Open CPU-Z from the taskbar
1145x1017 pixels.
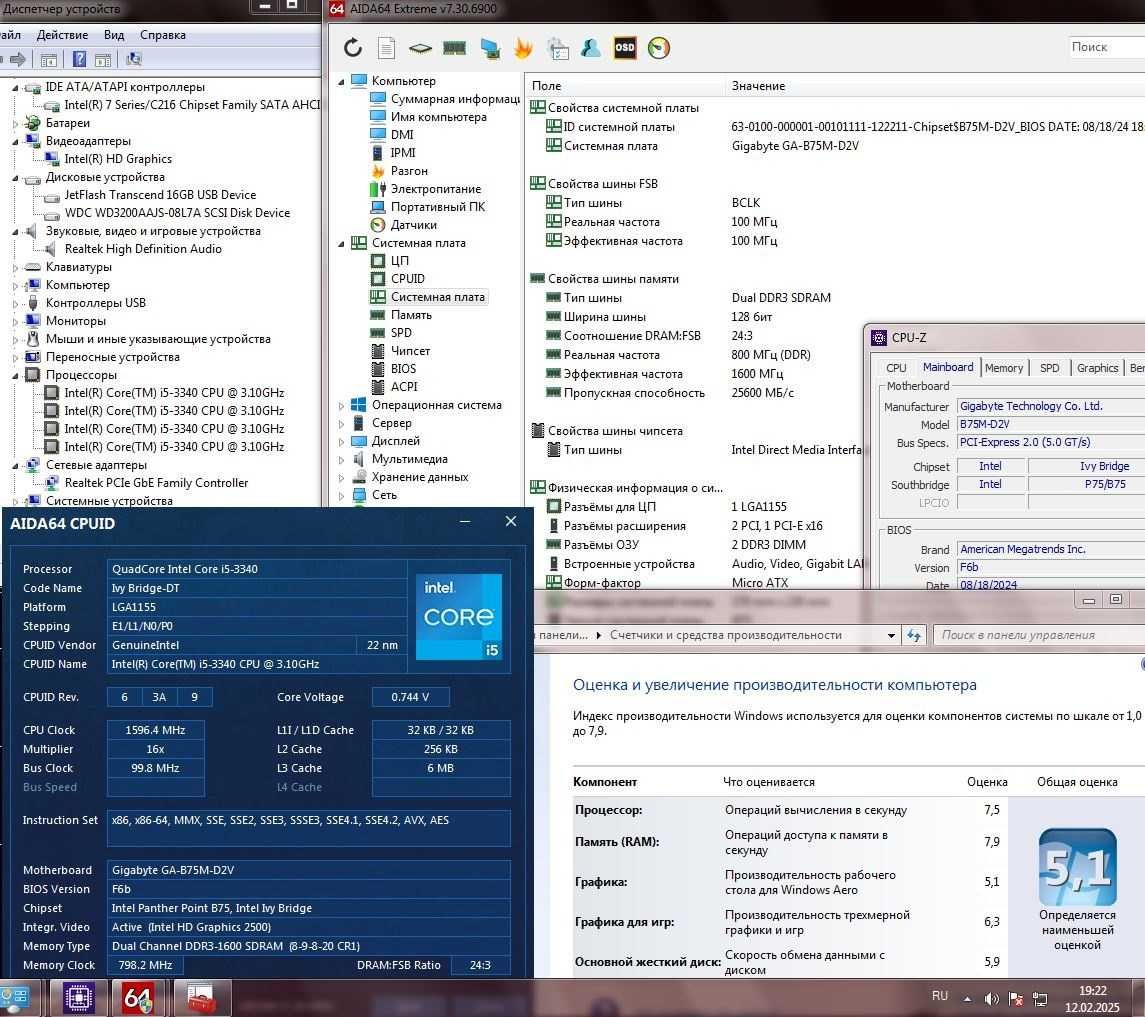point(78,998)
